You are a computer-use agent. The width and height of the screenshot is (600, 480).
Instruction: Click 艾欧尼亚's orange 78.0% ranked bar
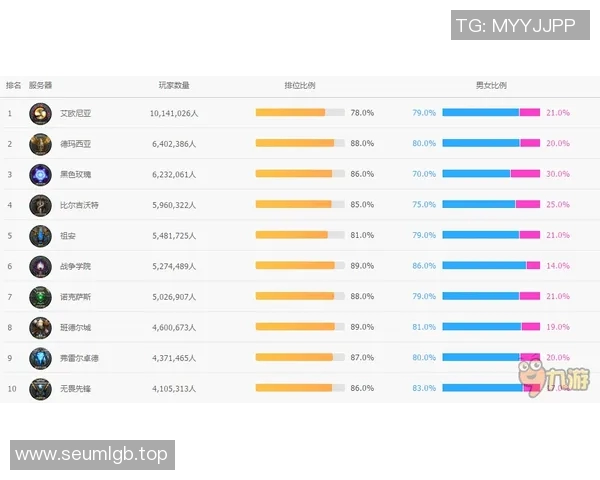coord(291,113)
